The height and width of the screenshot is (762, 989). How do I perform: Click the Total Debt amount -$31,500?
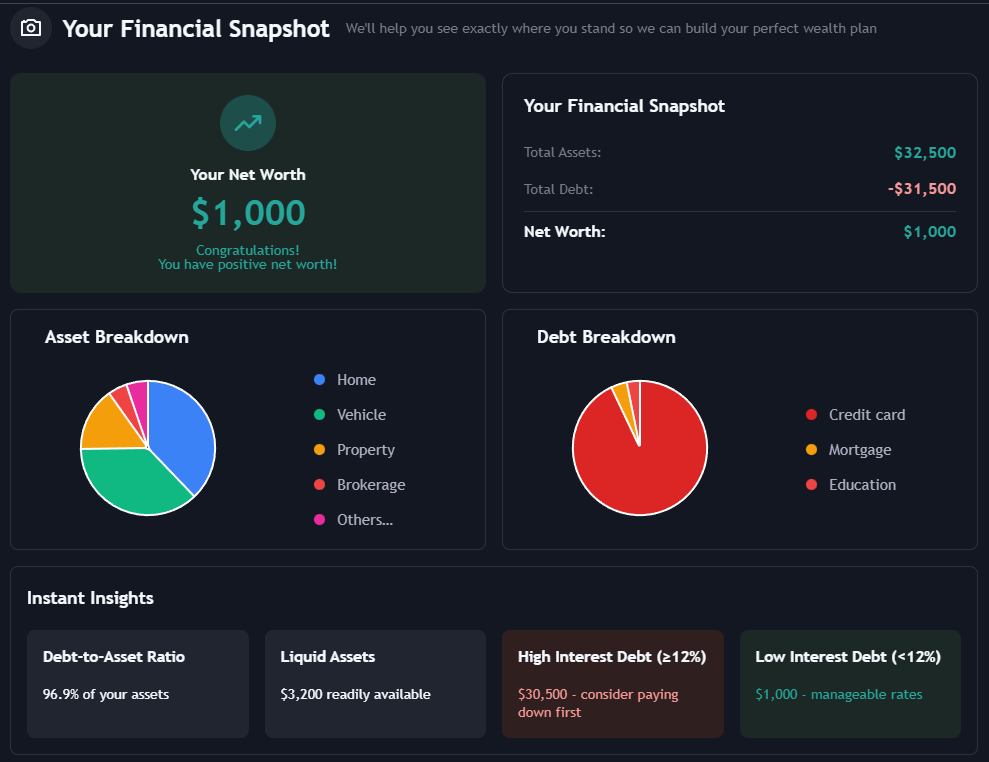pos(921,189)
